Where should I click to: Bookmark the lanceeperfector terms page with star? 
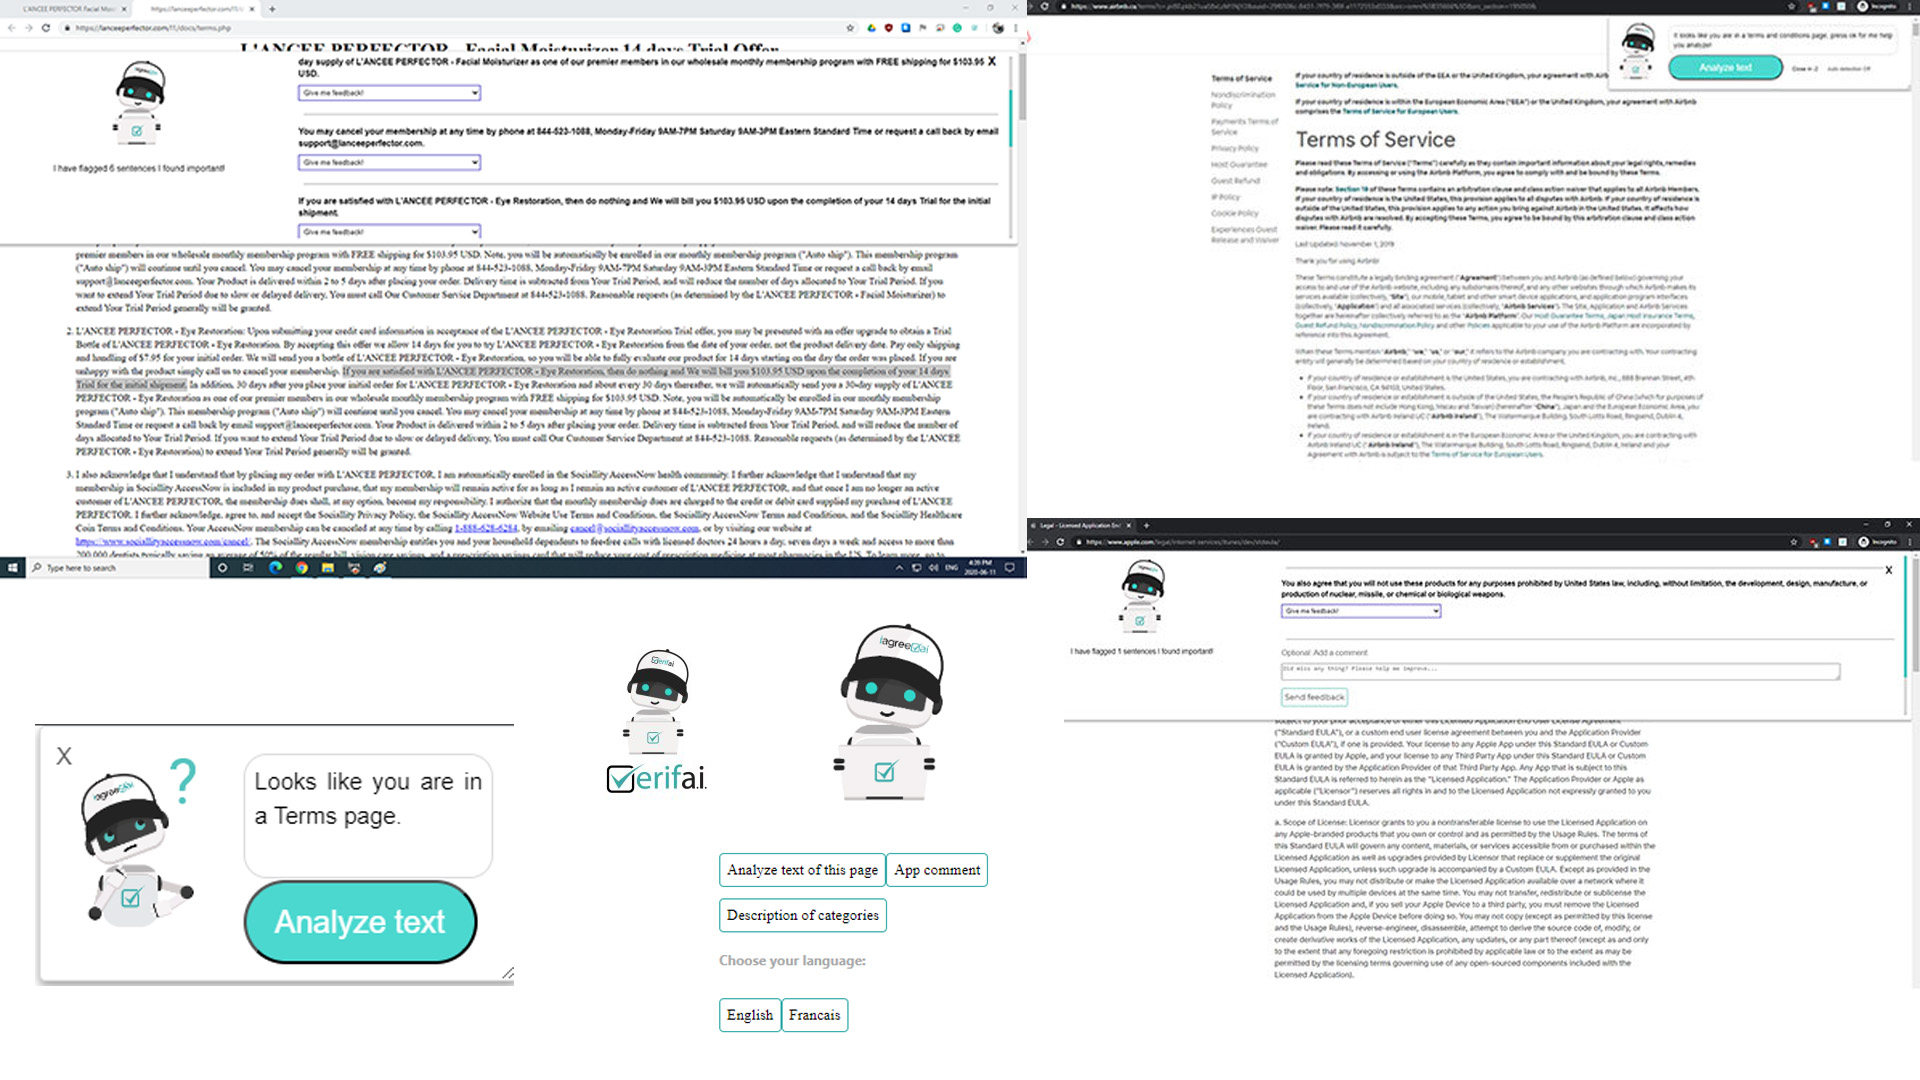(x=850, y=28)
